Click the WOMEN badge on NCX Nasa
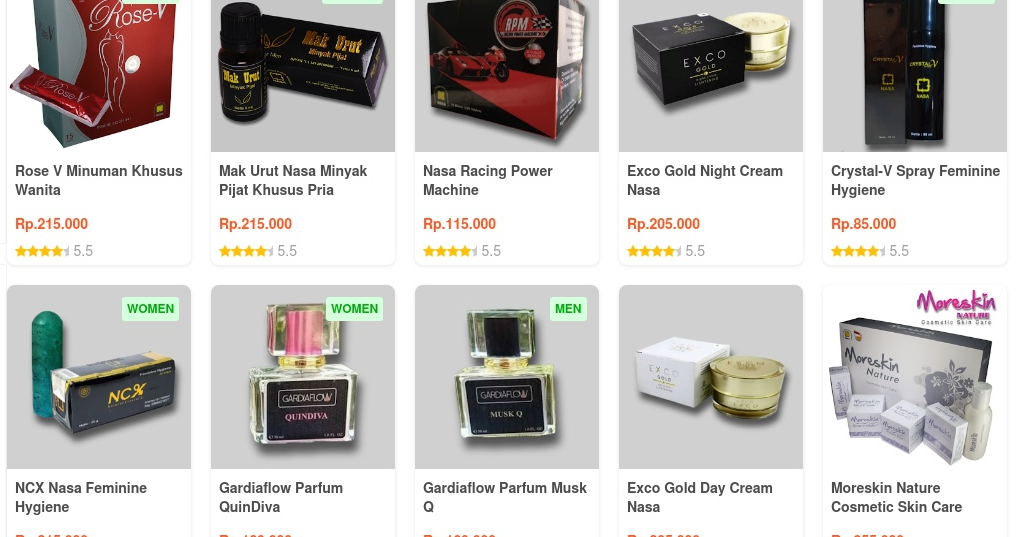1021x537 pixels. pyautogui.click(x=150, y=309)
